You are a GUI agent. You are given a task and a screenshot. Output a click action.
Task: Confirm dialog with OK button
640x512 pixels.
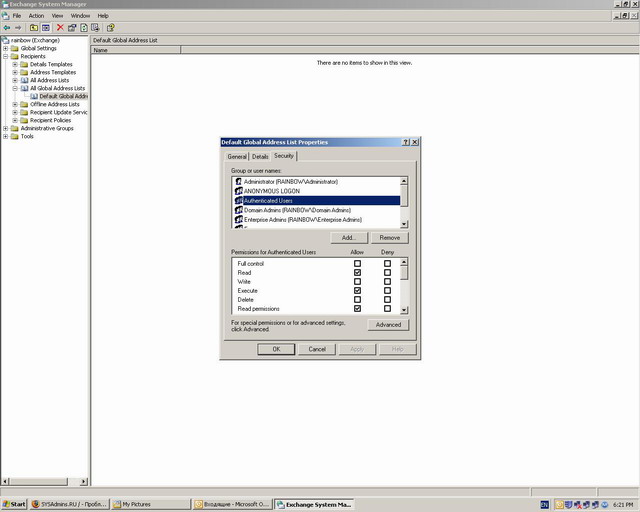[x=276, y=349]
